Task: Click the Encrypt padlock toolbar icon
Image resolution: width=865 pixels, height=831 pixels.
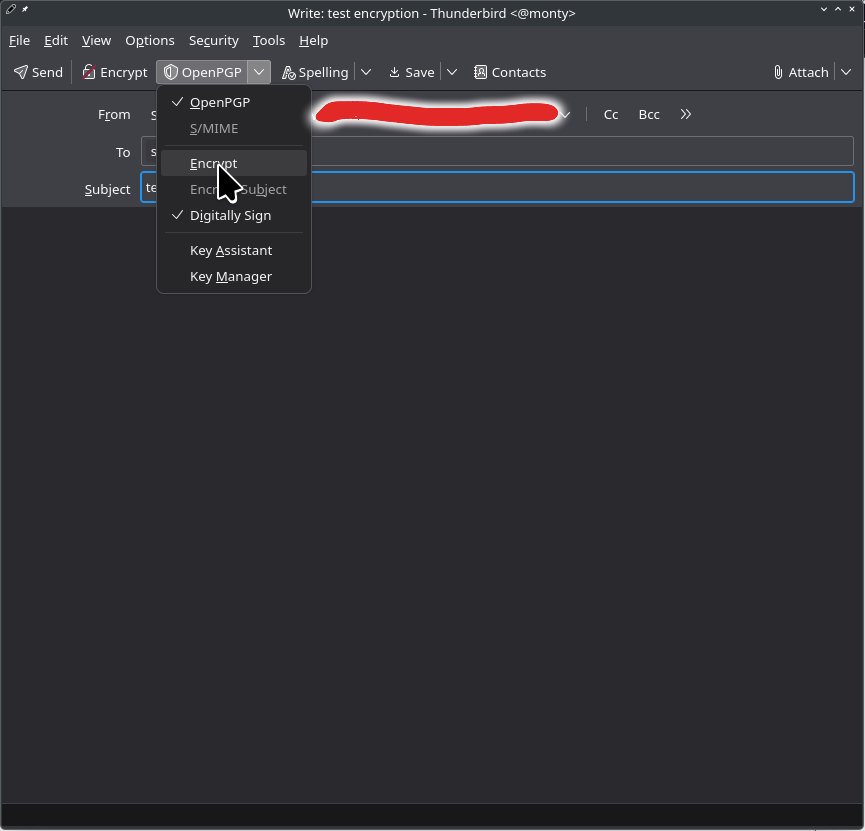Action: pos(89,72)
